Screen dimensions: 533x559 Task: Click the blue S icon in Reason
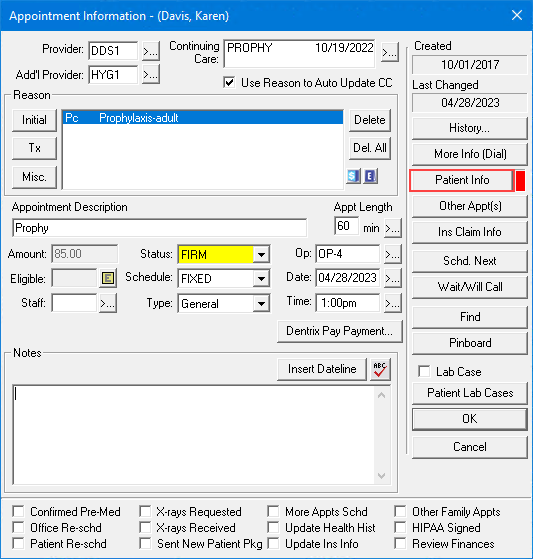[x=353, y=176]
